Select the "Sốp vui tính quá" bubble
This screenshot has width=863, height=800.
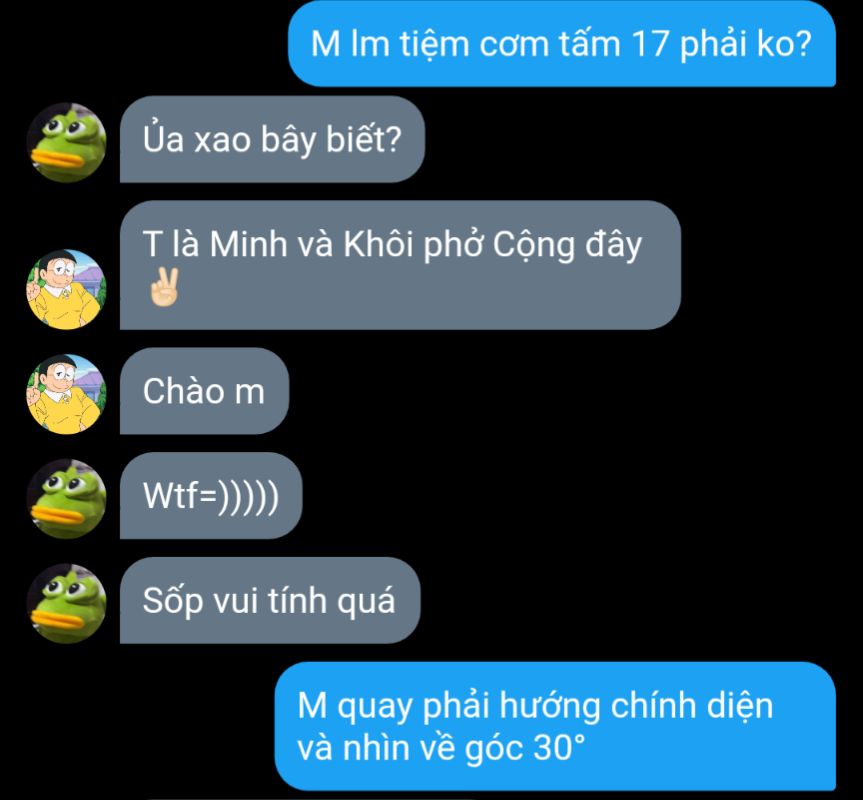pos(270,600)
